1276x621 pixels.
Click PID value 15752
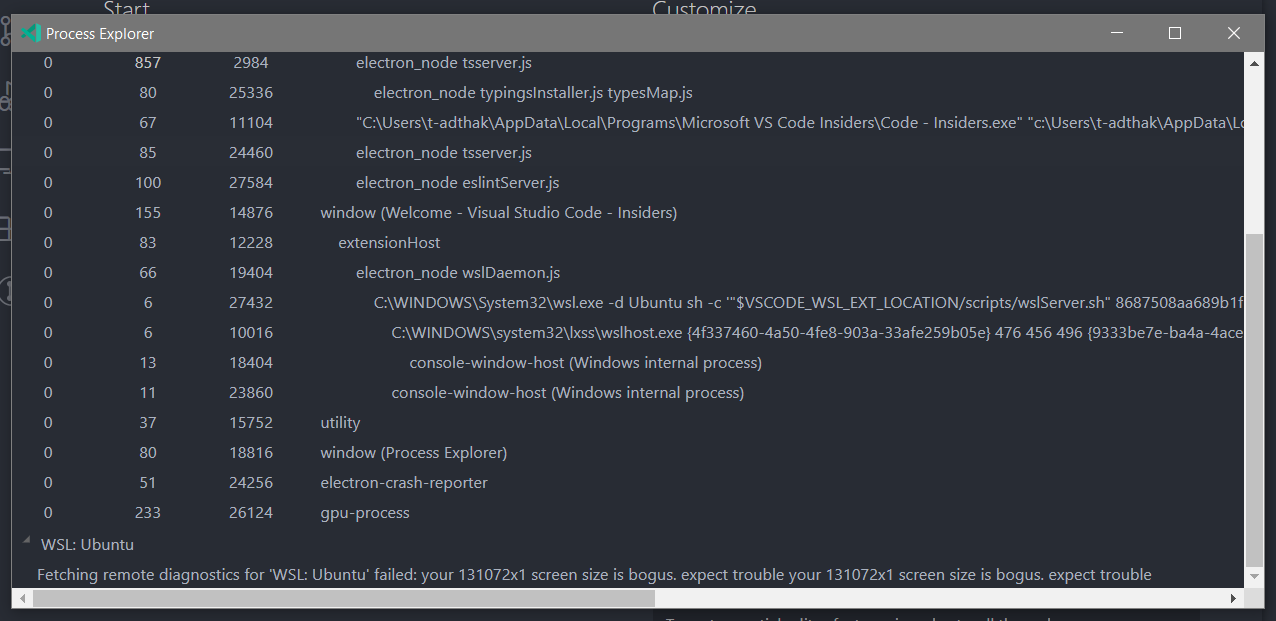253,423
